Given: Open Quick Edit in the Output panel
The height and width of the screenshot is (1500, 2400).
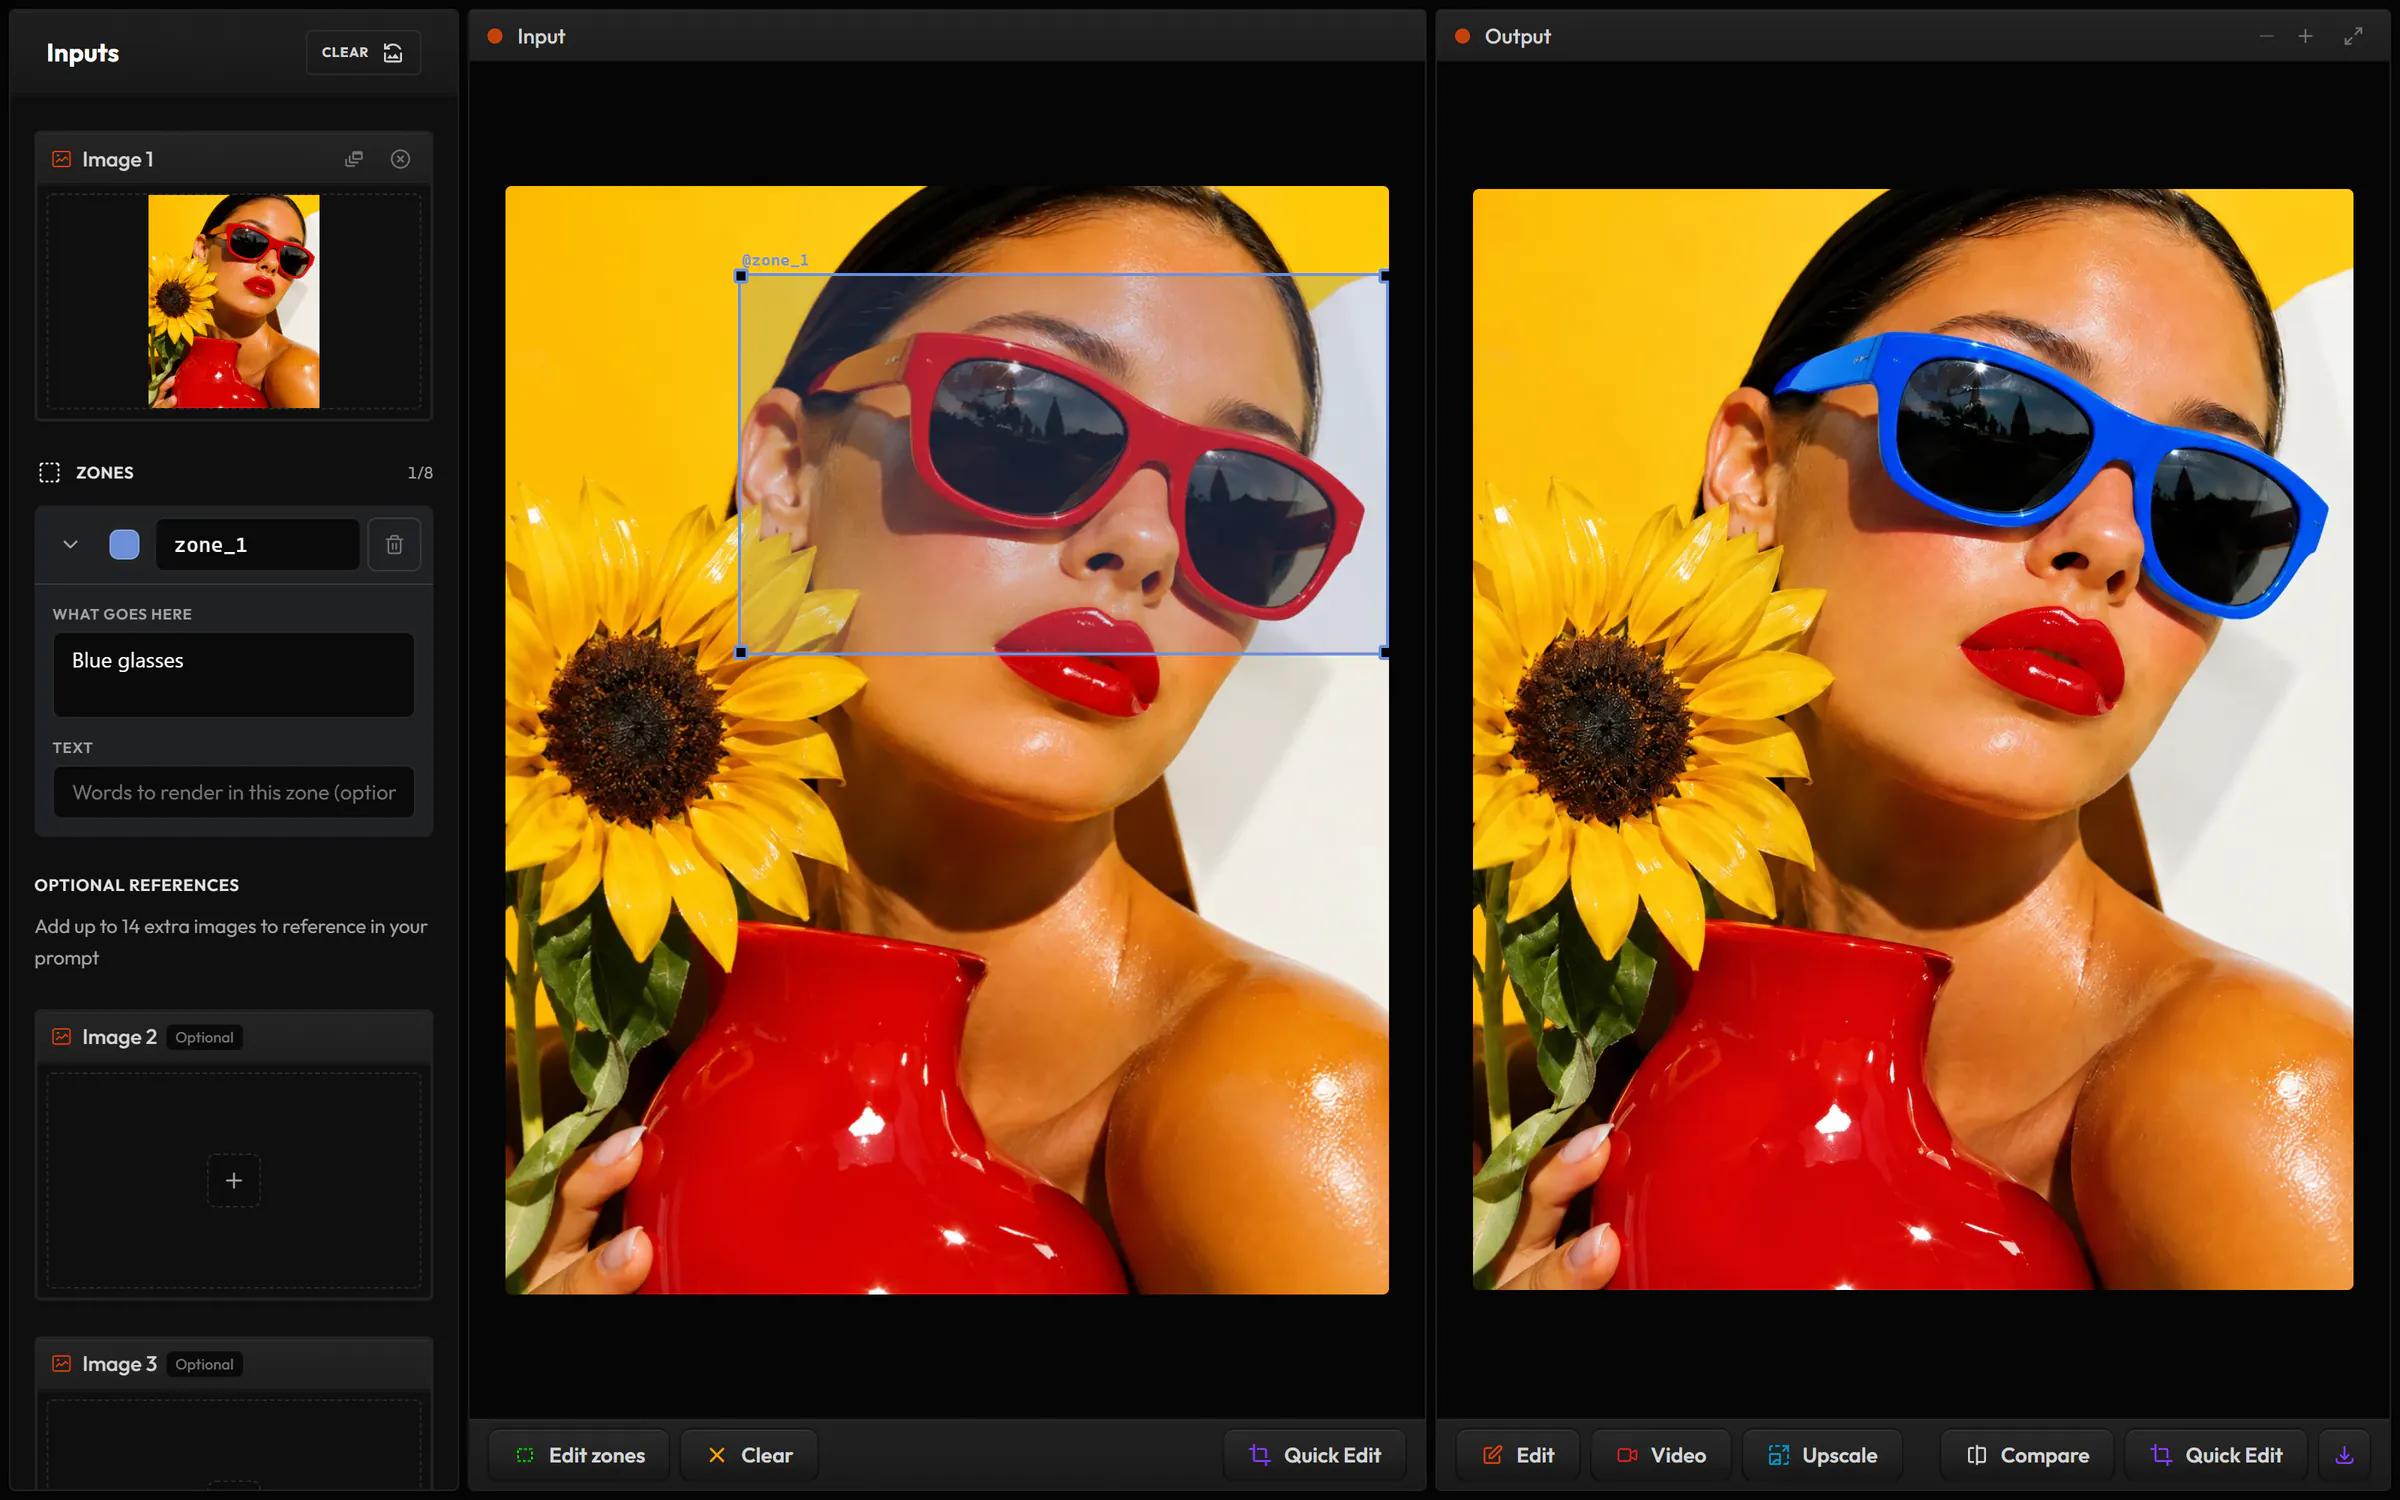Looking at the screenshot, I should pyautogui.click(x=2216, y=1455).
